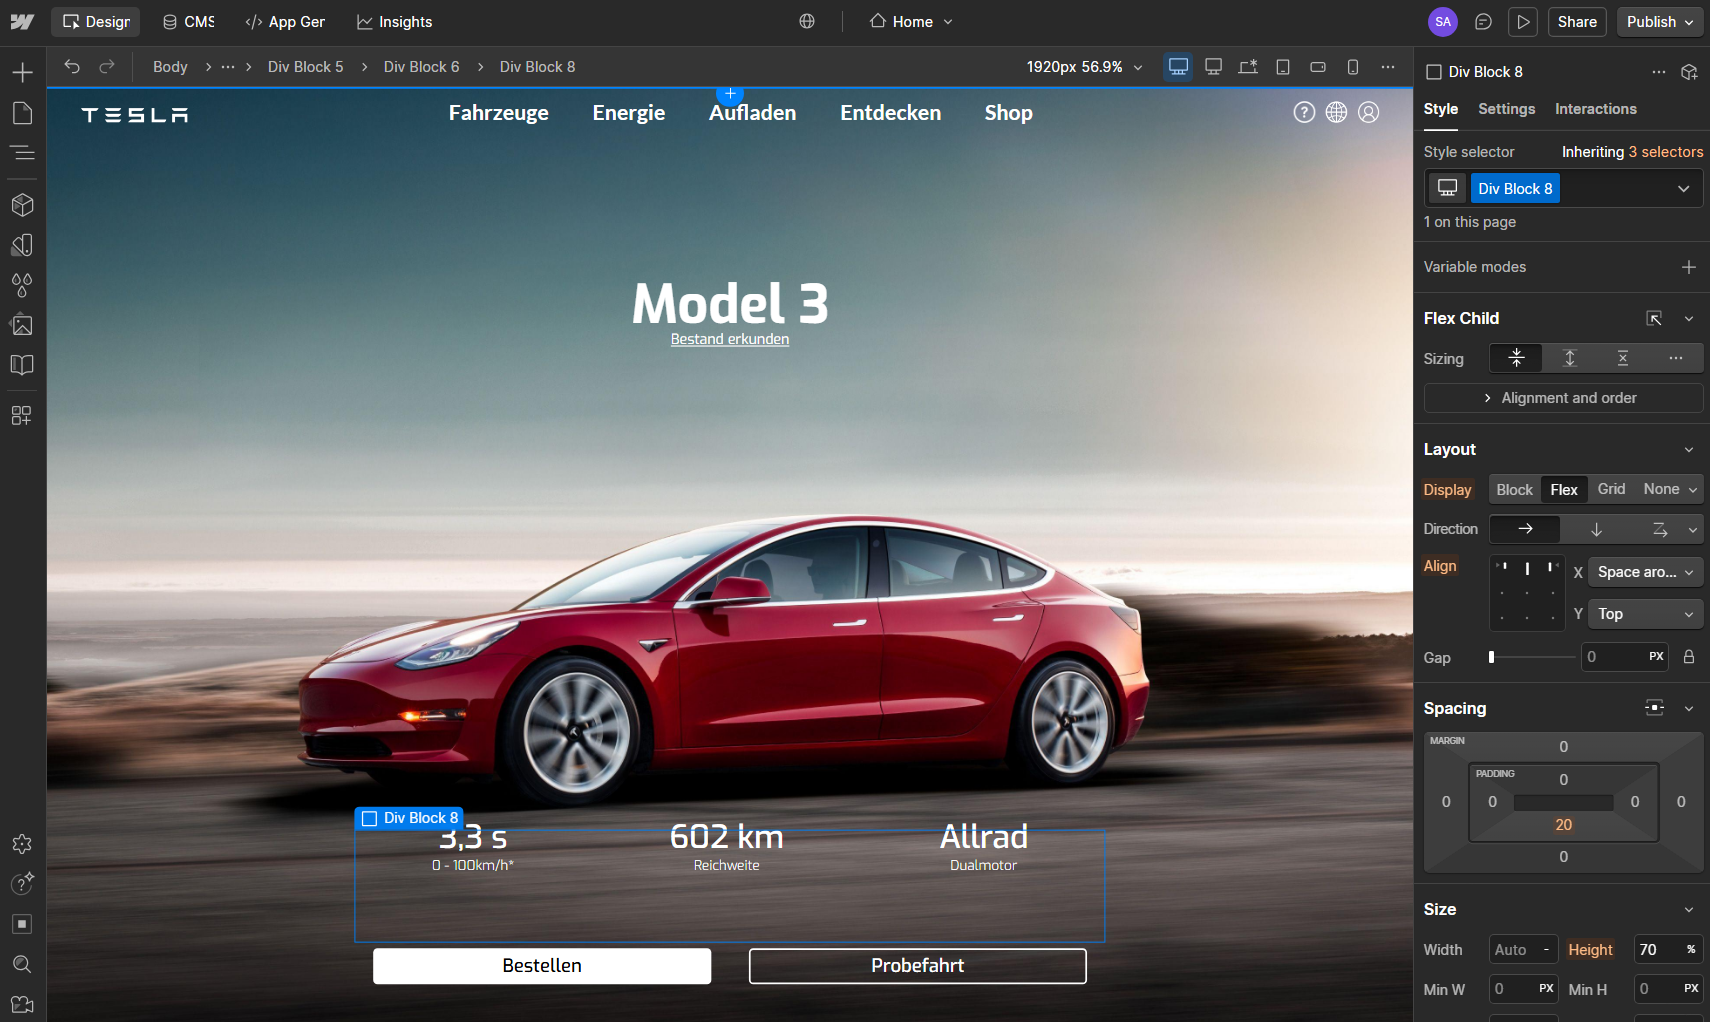Open the Home page dropdown
1710x1022 pixels.
tap(911, 22)
